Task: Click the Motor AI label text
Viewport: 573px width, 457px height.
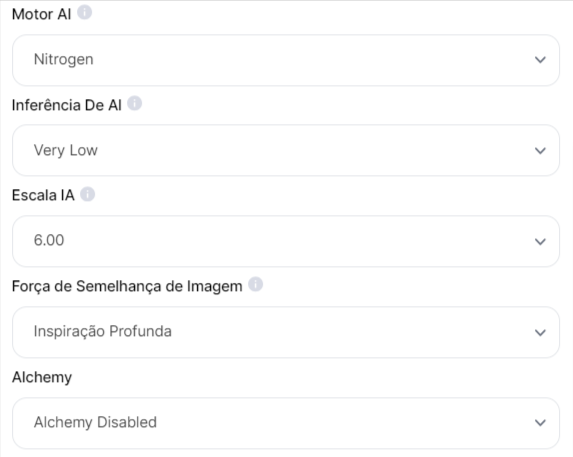Action: (41, 15)
